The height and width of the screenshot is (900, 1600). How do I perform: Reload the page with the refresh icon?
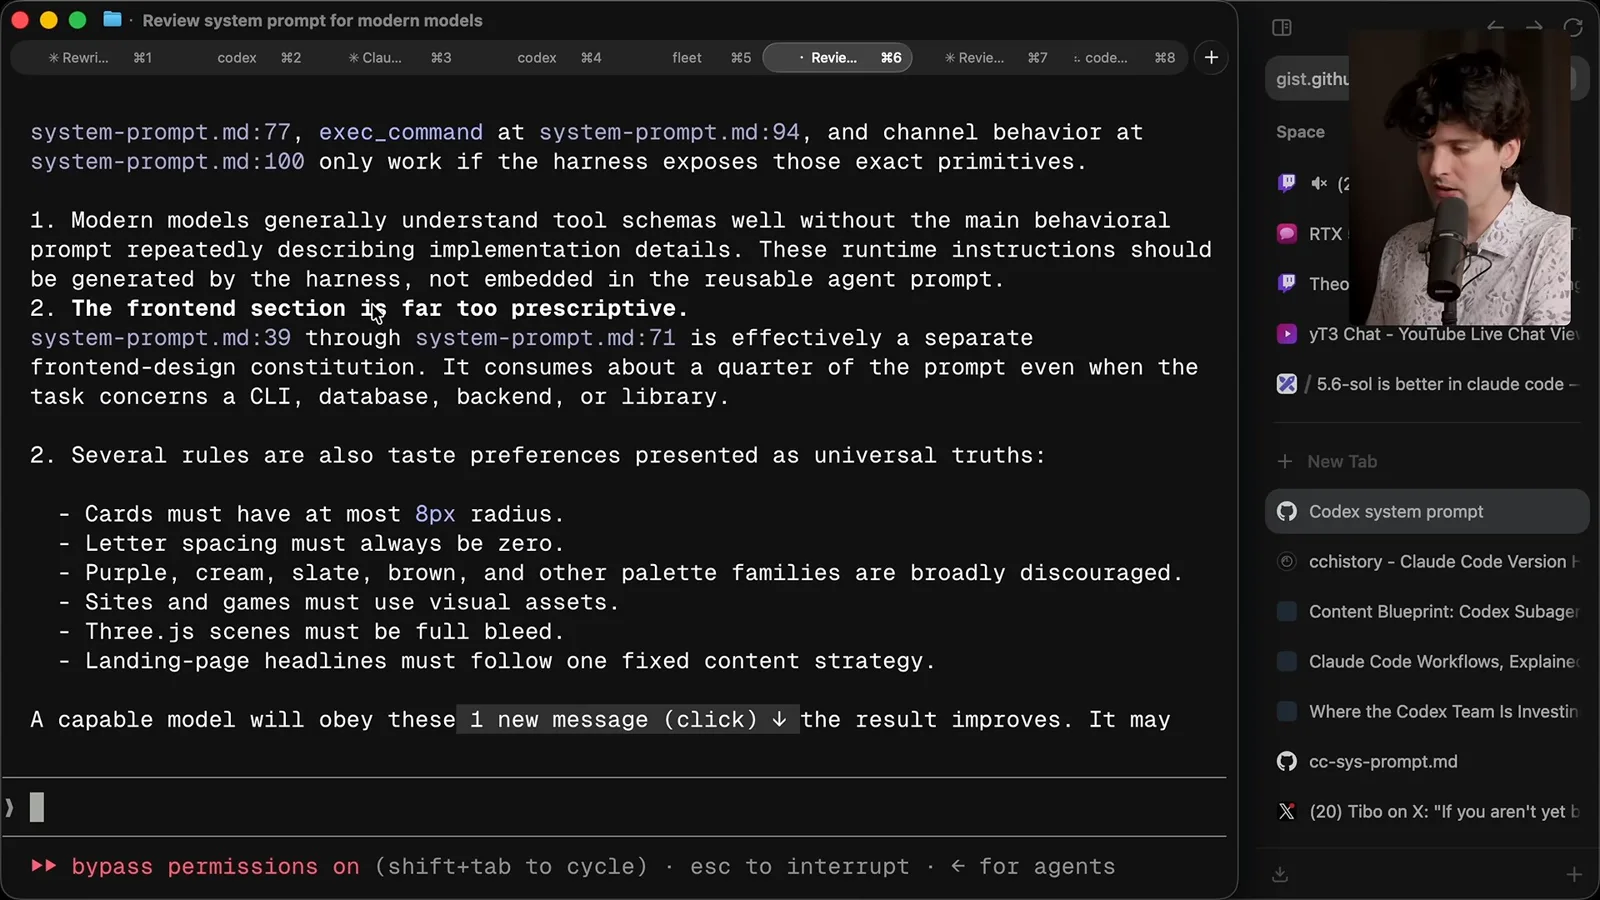[1573, 27]
